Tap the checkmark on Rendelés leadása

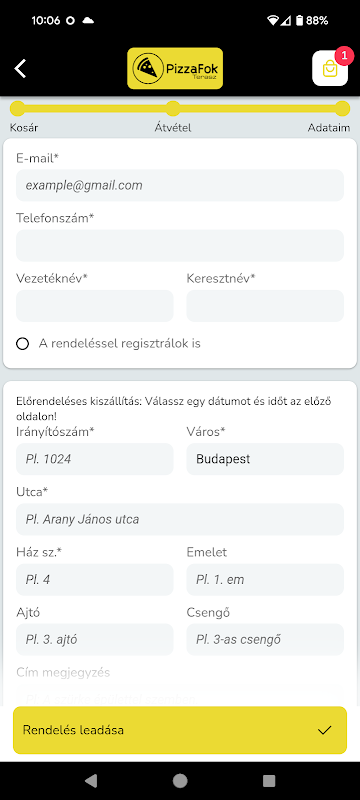coord(324,730)
